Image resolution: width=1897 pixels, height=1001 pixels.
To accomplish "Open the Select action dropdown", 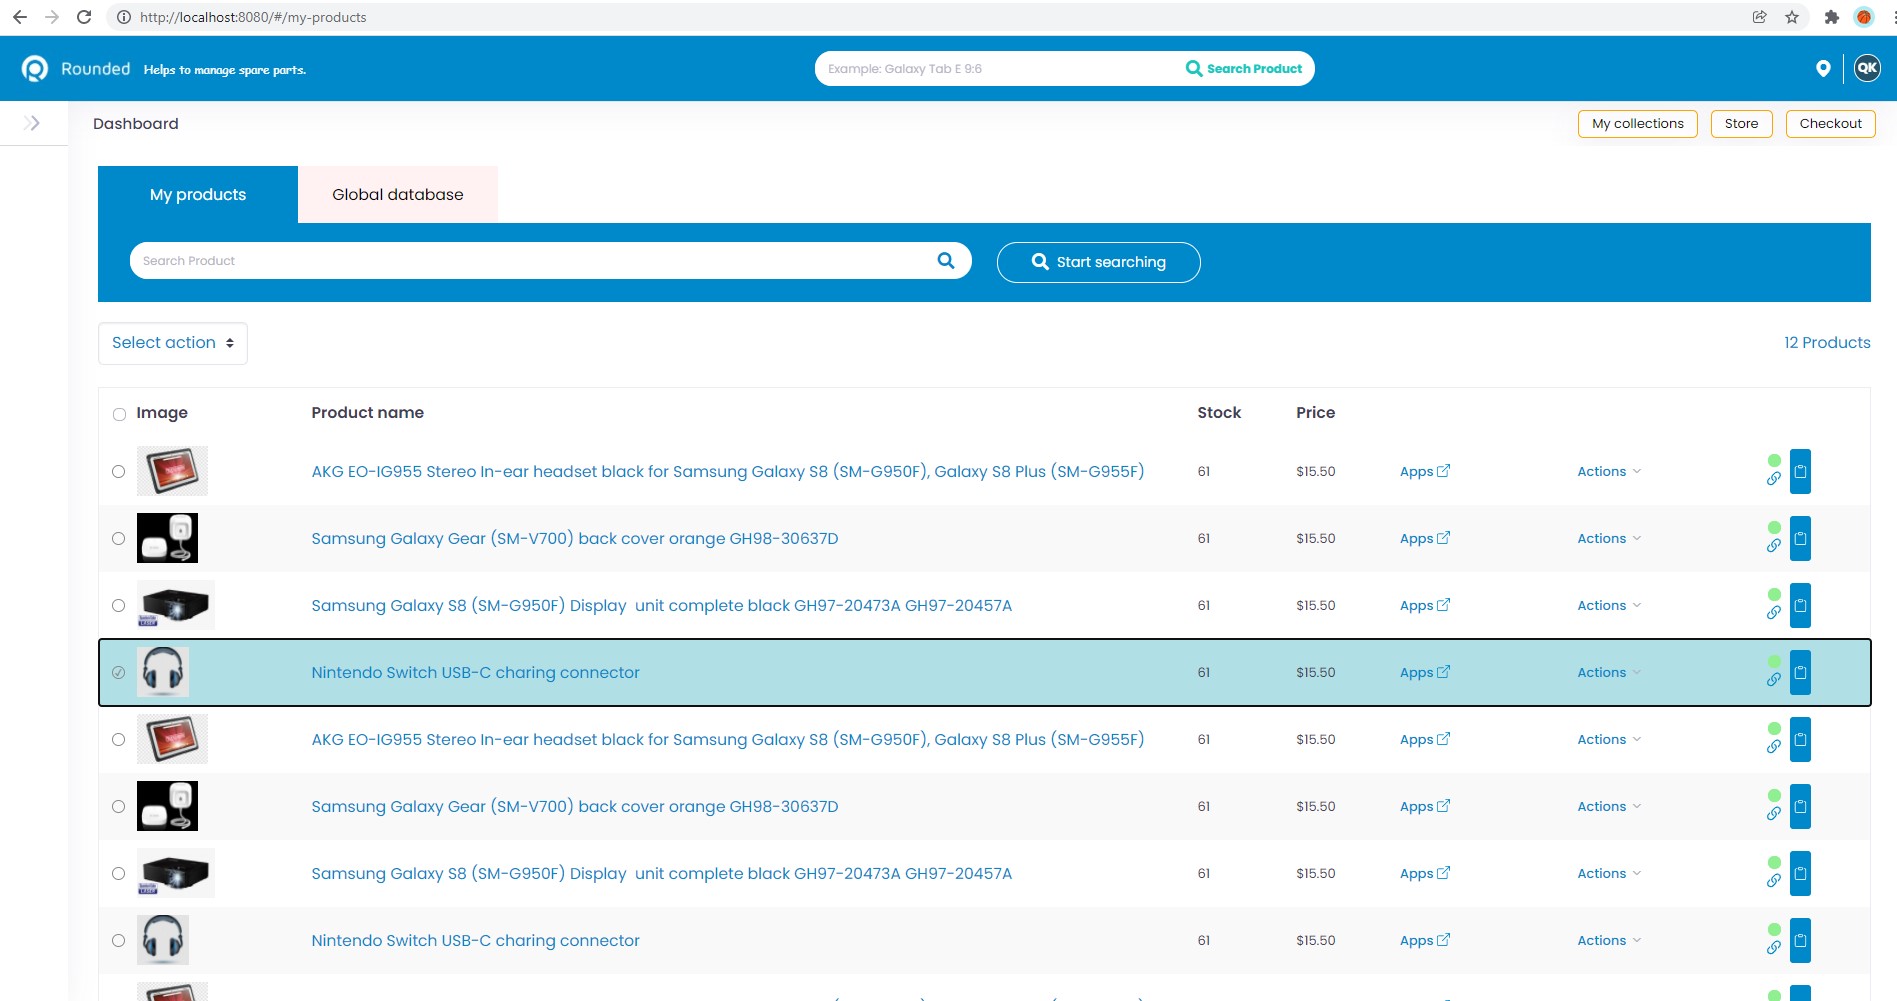I will (172, 343).
